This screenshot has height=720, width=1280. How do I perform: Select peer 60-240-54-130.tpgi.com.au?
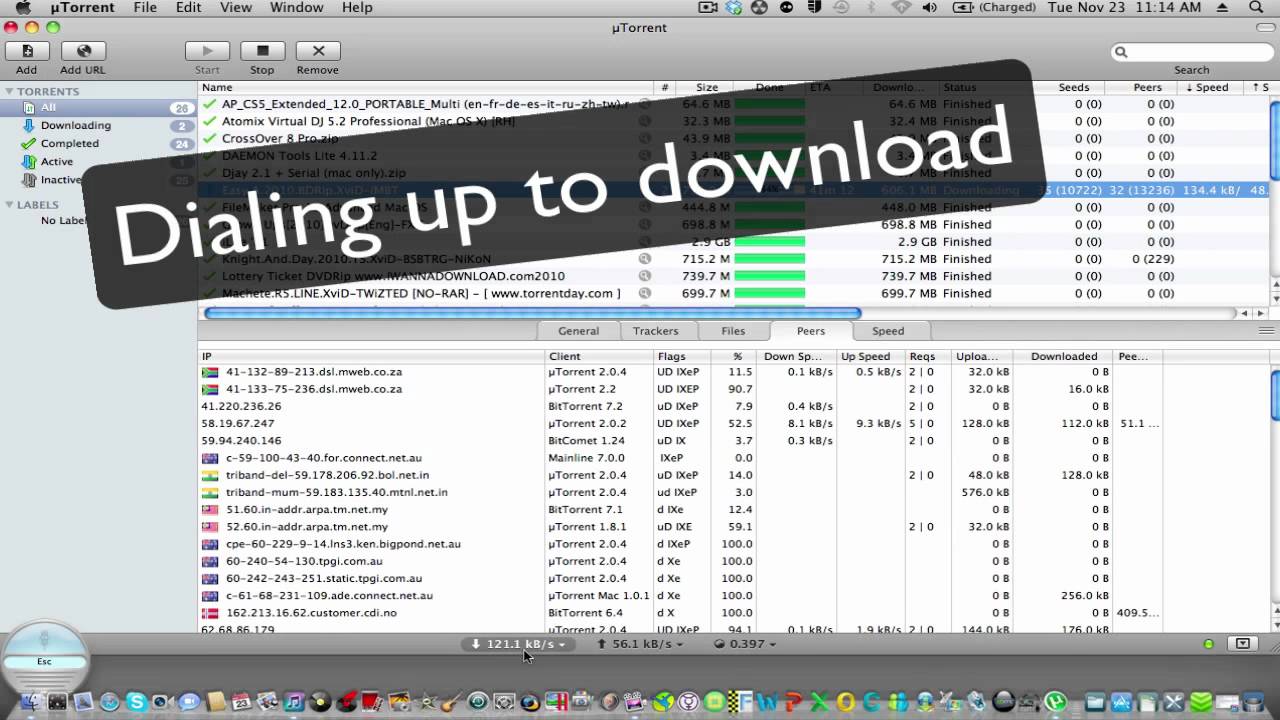point(733,562)
